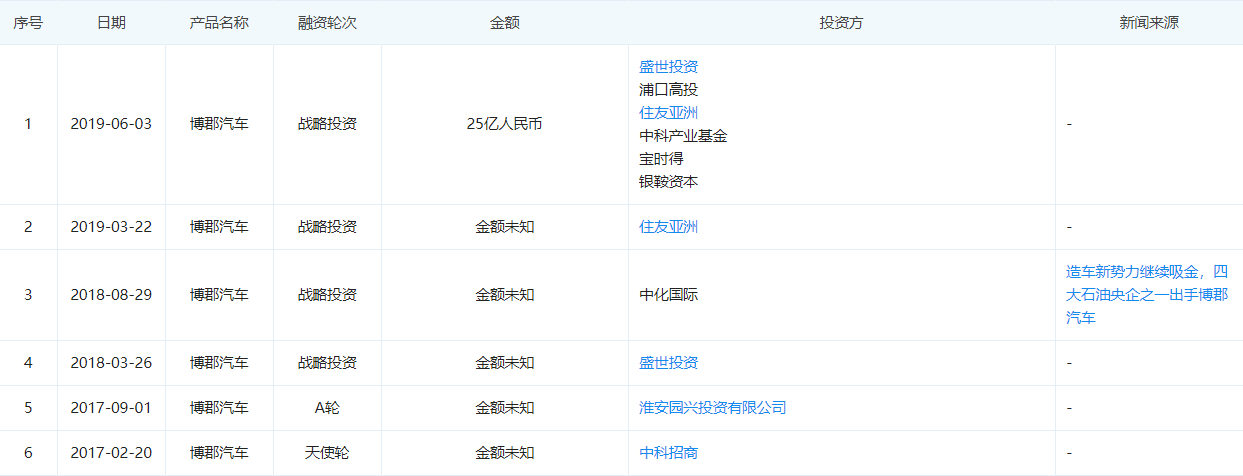This screenshot has width=1243, height=476.
Task: Select the 2017-02-20 date cell
Action: (x=111, y=453)
